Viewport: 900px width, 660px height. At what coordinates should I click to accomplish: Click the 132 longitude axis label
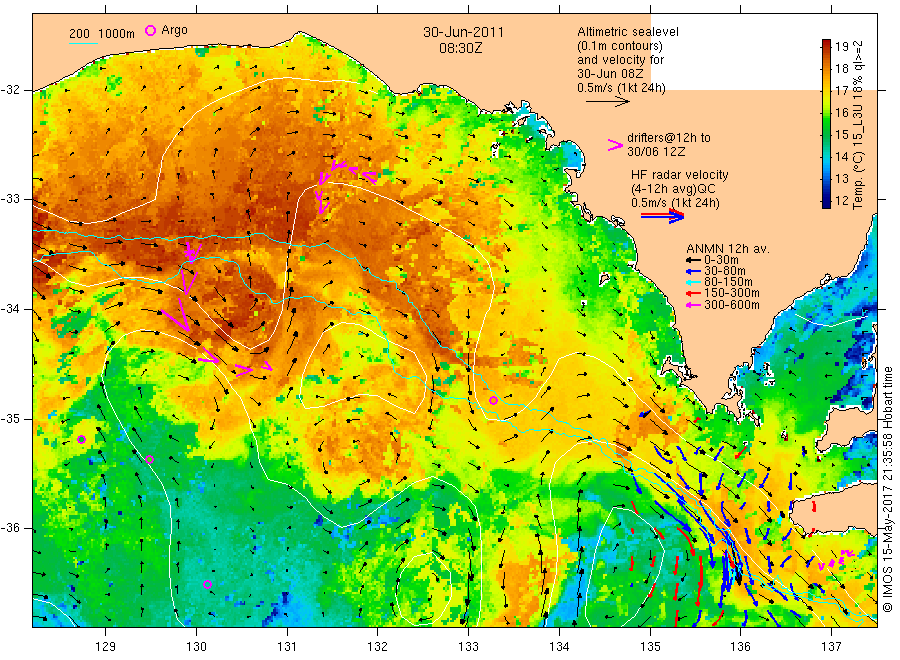(x=378, y=647)
